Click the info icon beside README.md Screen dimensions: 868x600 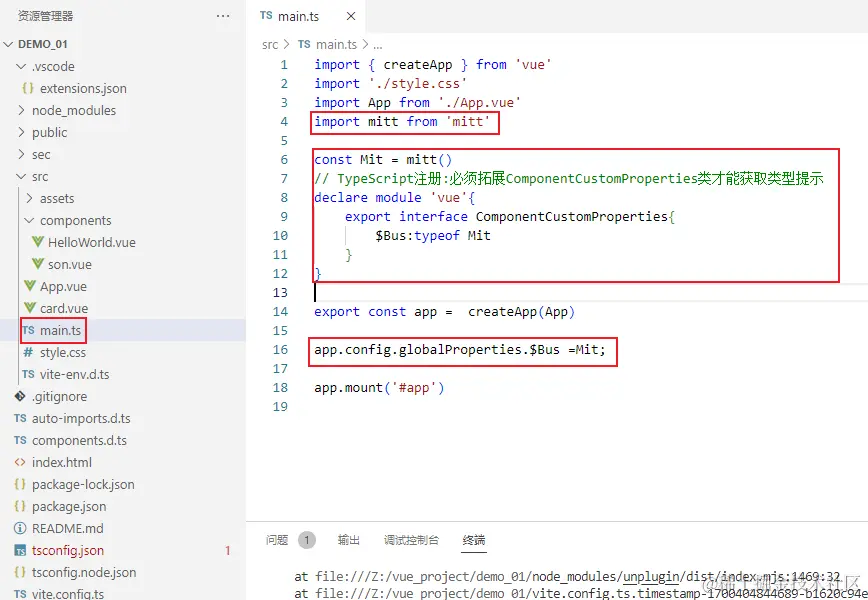[x=20, y=528]
